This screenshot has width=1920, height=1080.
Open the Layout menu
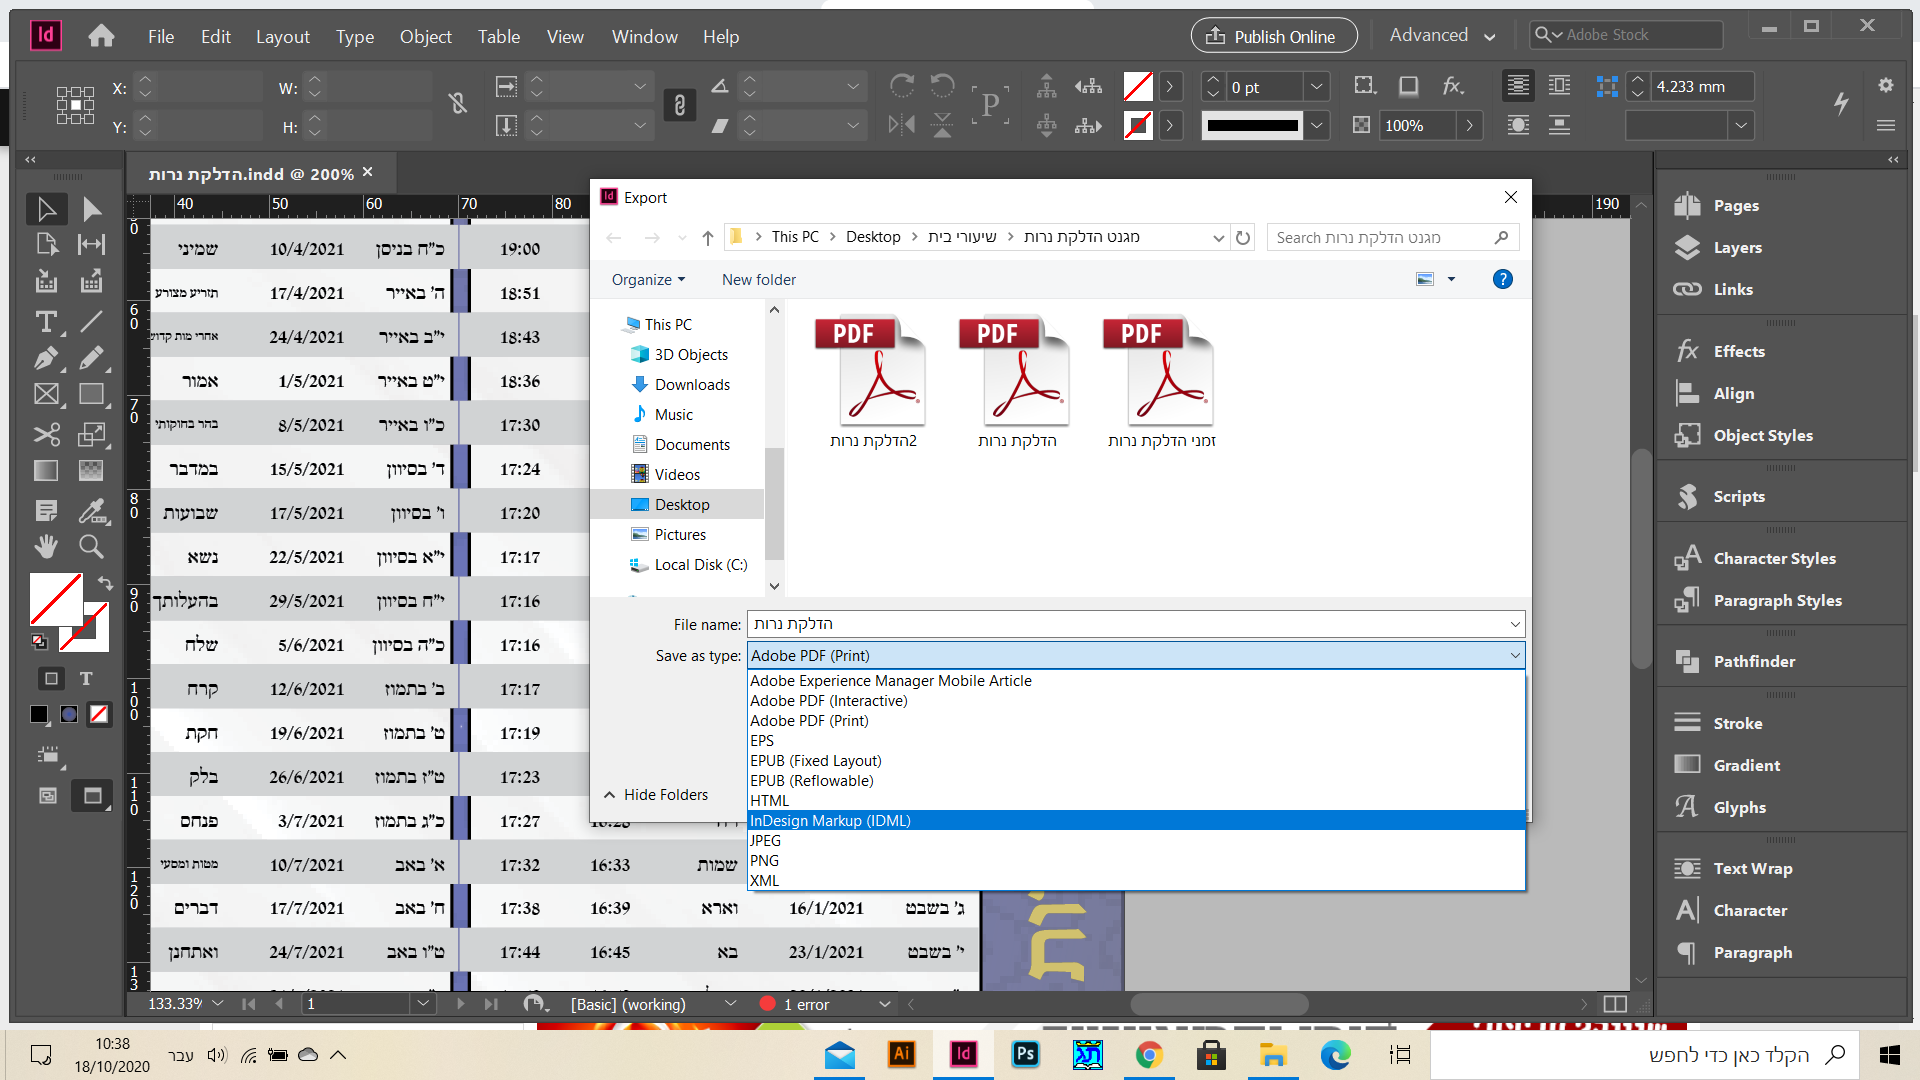point(282,36)
